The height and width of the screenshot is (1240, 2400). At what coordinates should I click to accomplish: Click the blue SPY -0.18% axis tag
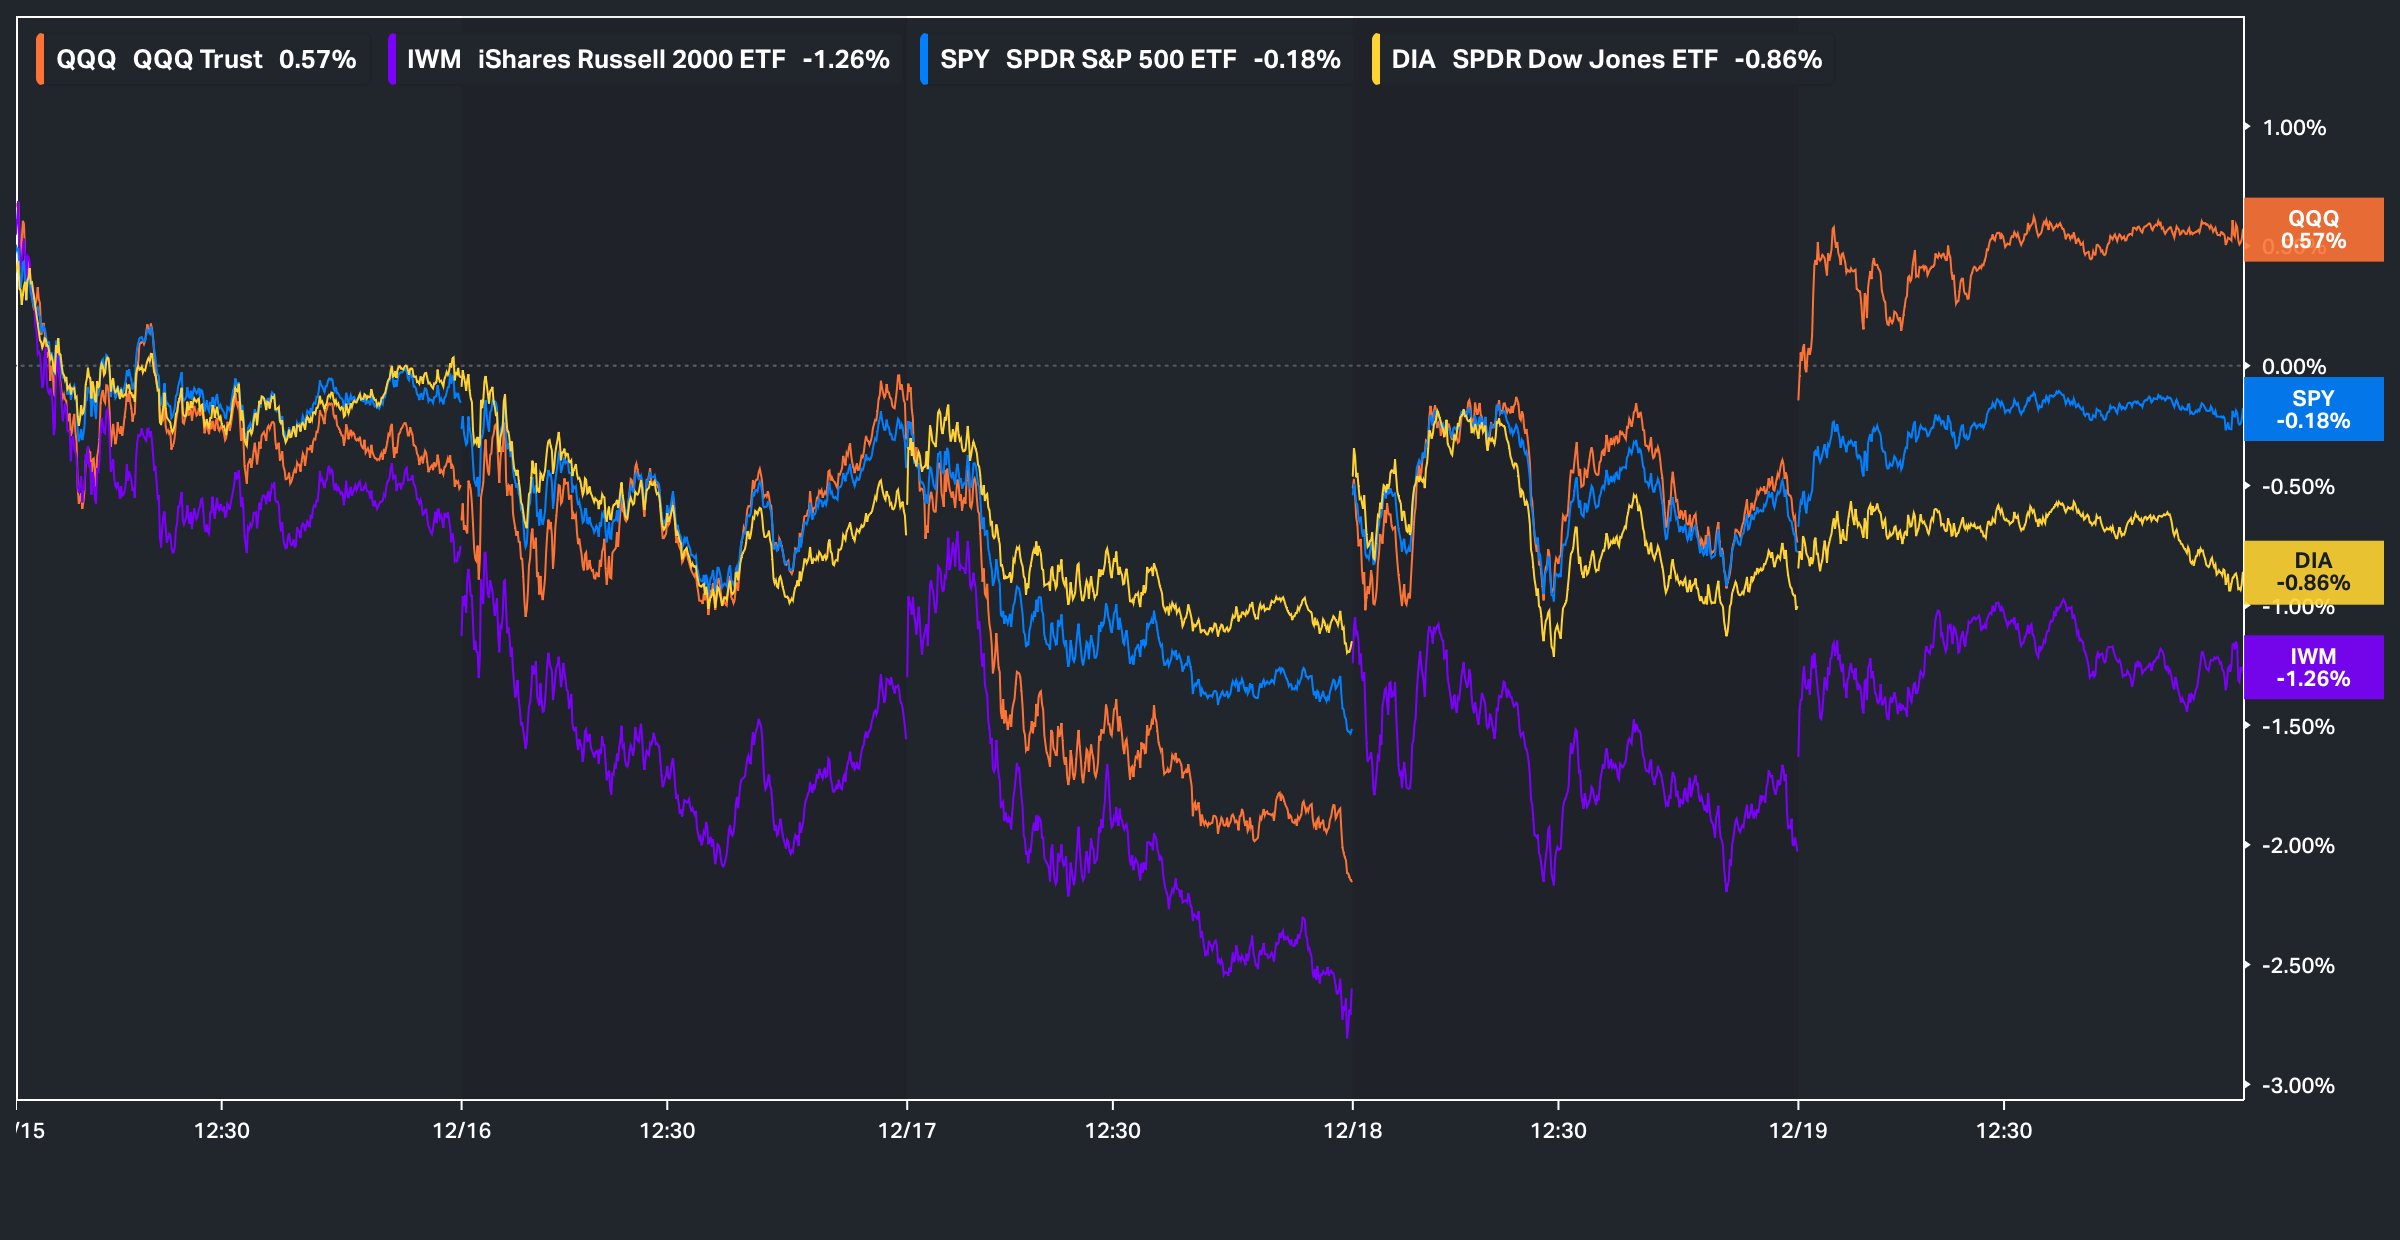coord(2313,410)
